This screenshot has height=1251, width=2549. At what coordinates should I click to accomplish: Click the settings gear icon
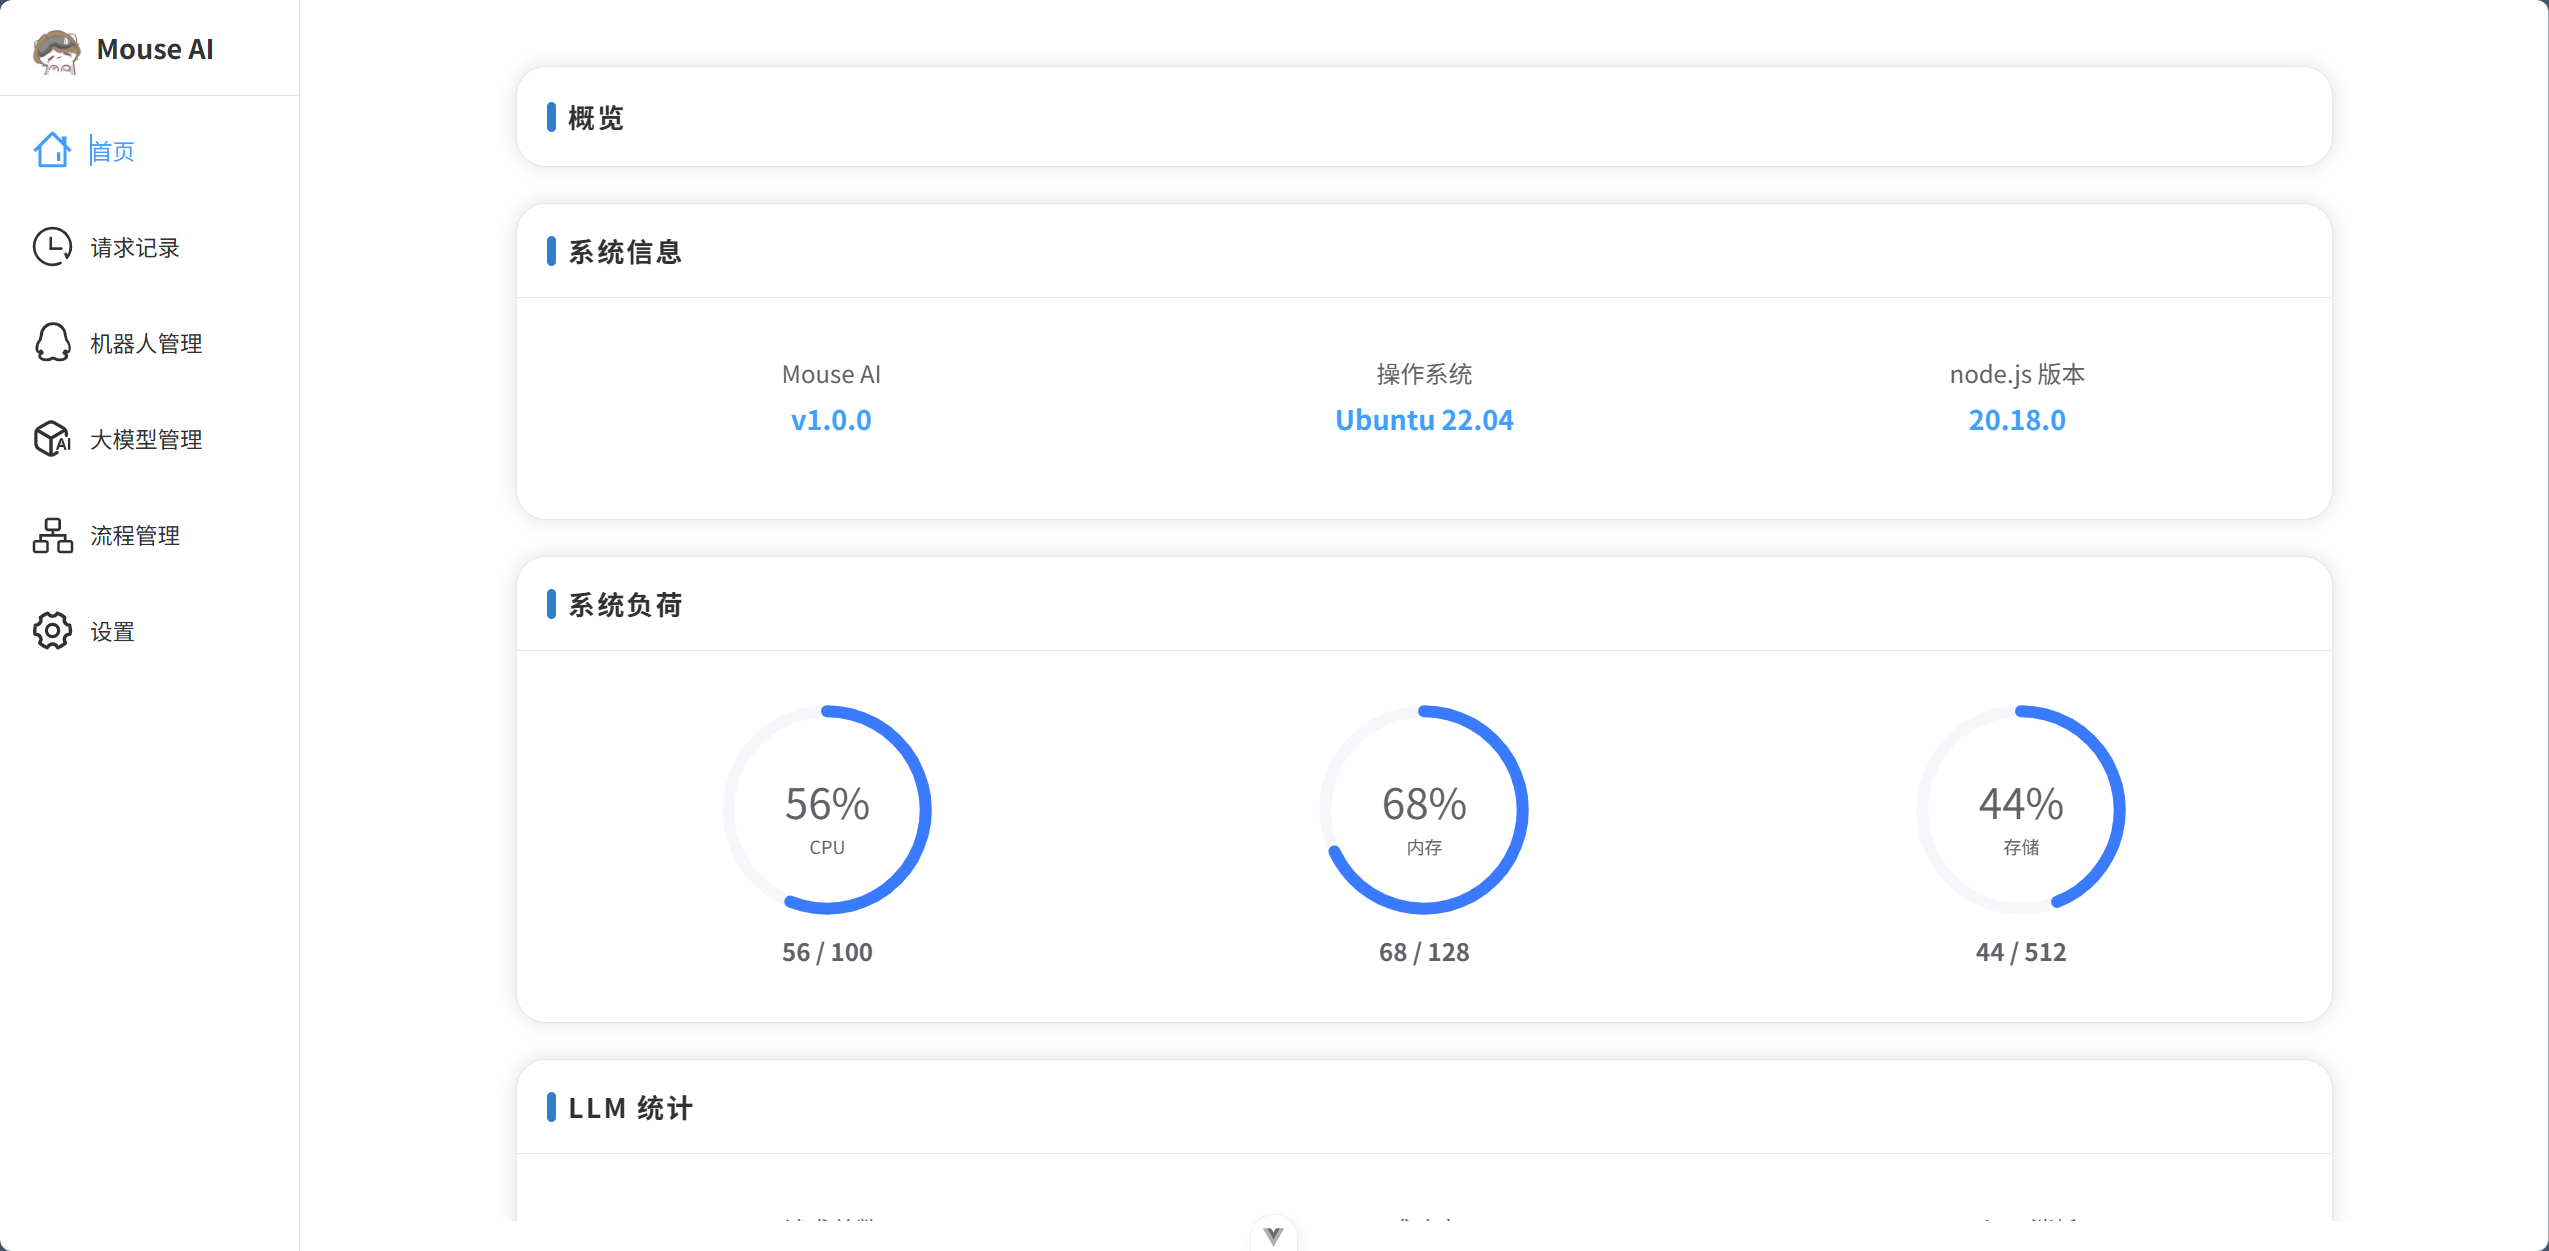(x=52, y=631)
